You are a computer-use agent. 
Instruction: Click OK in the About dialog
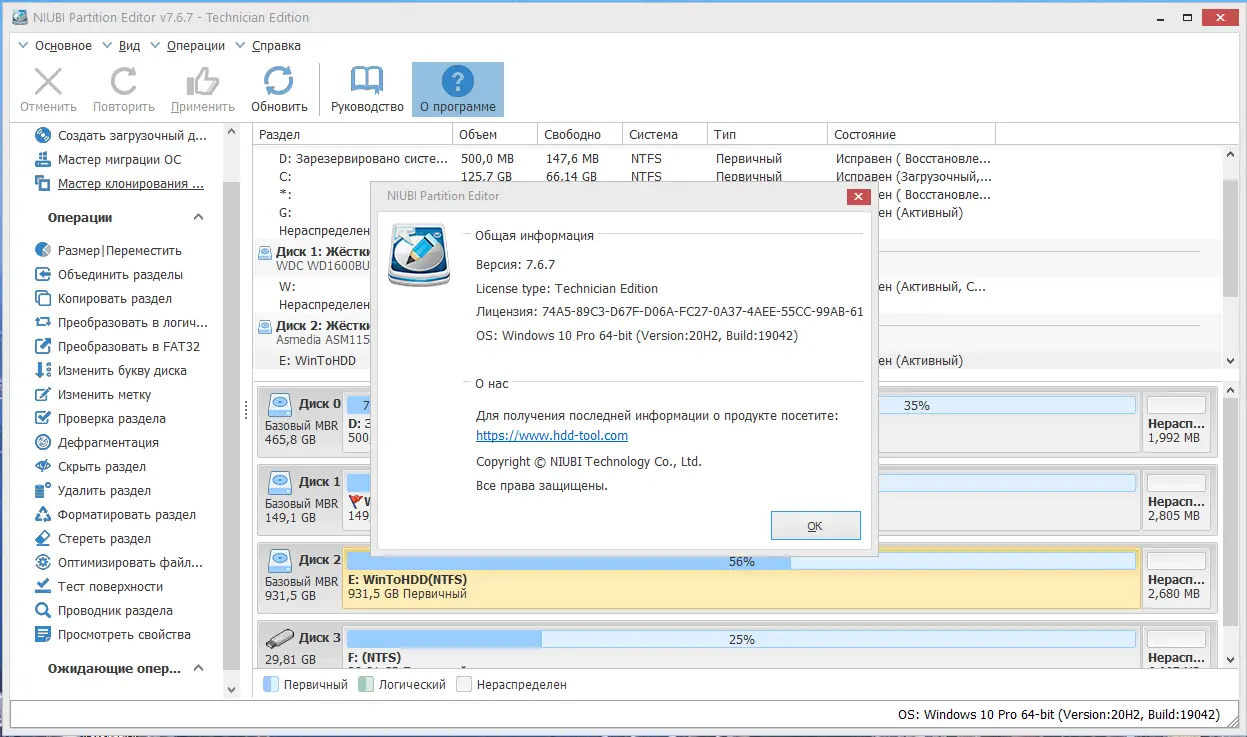point(815,525)
